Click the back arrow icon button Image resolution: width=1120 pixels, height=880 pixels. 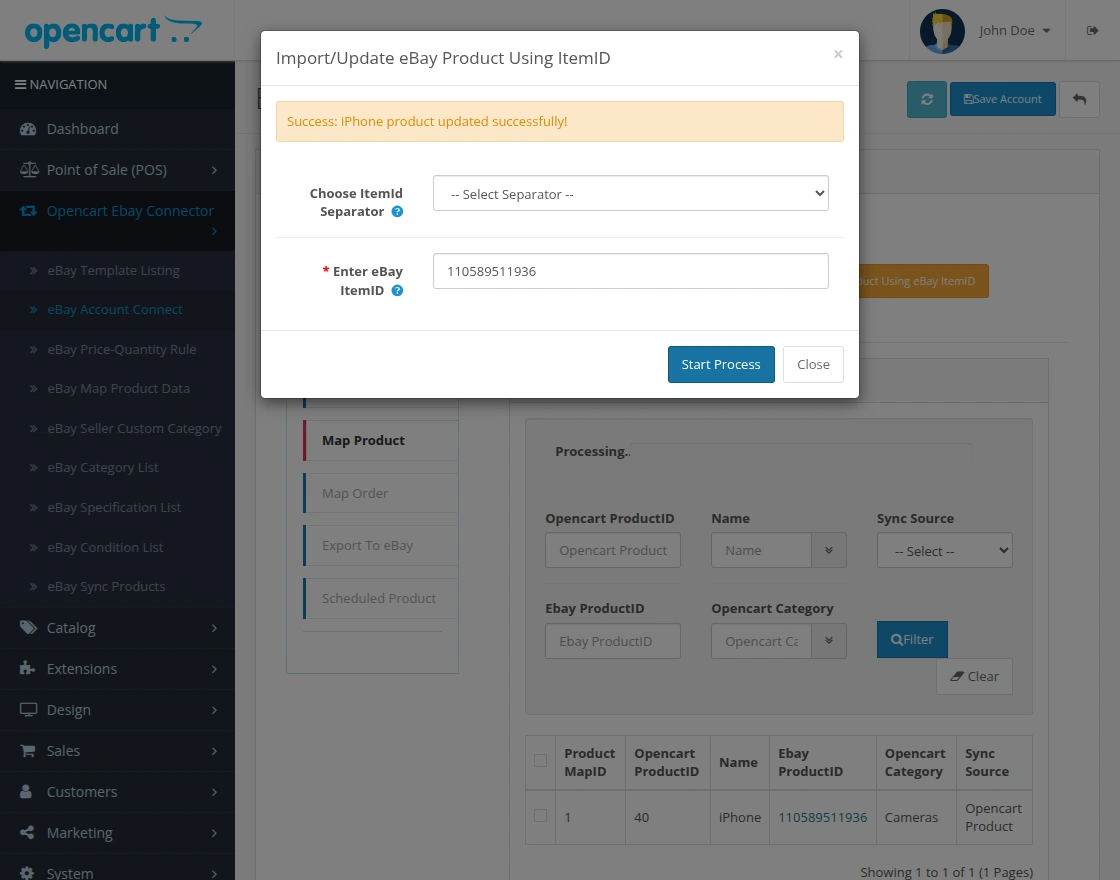1079,99
